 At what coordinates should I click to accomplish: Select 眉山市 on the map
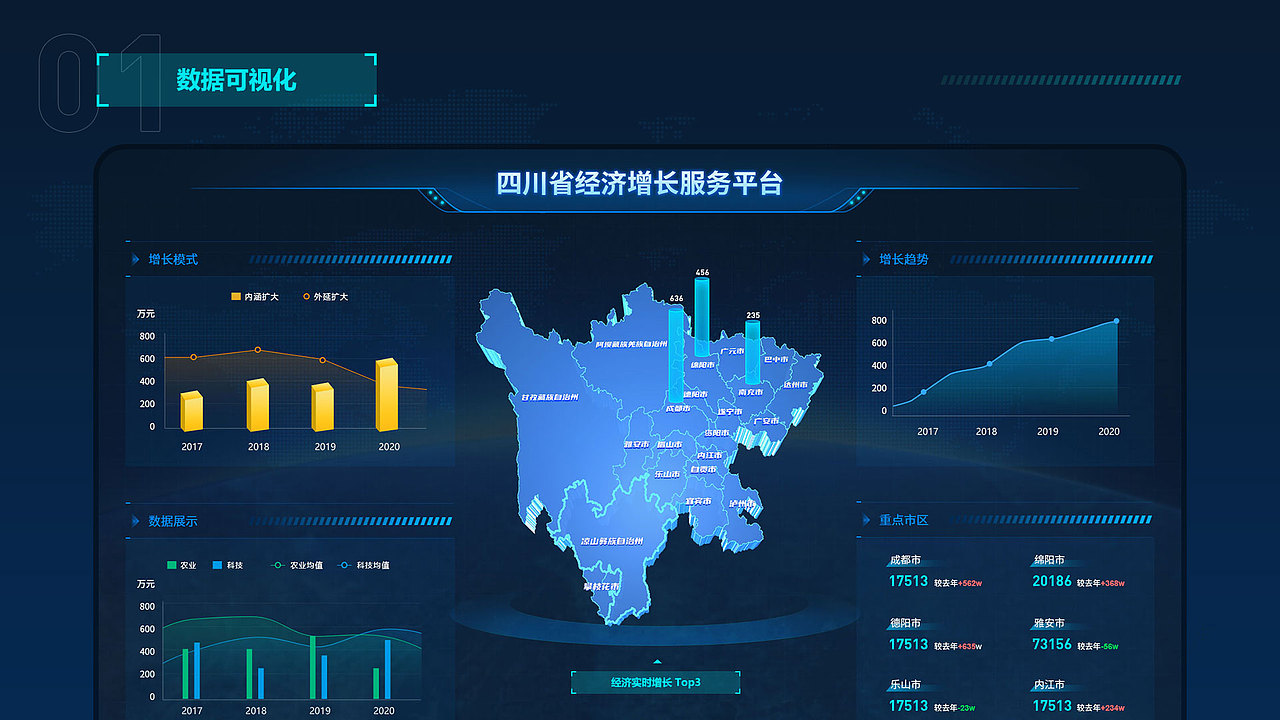[x=670, y=444]
